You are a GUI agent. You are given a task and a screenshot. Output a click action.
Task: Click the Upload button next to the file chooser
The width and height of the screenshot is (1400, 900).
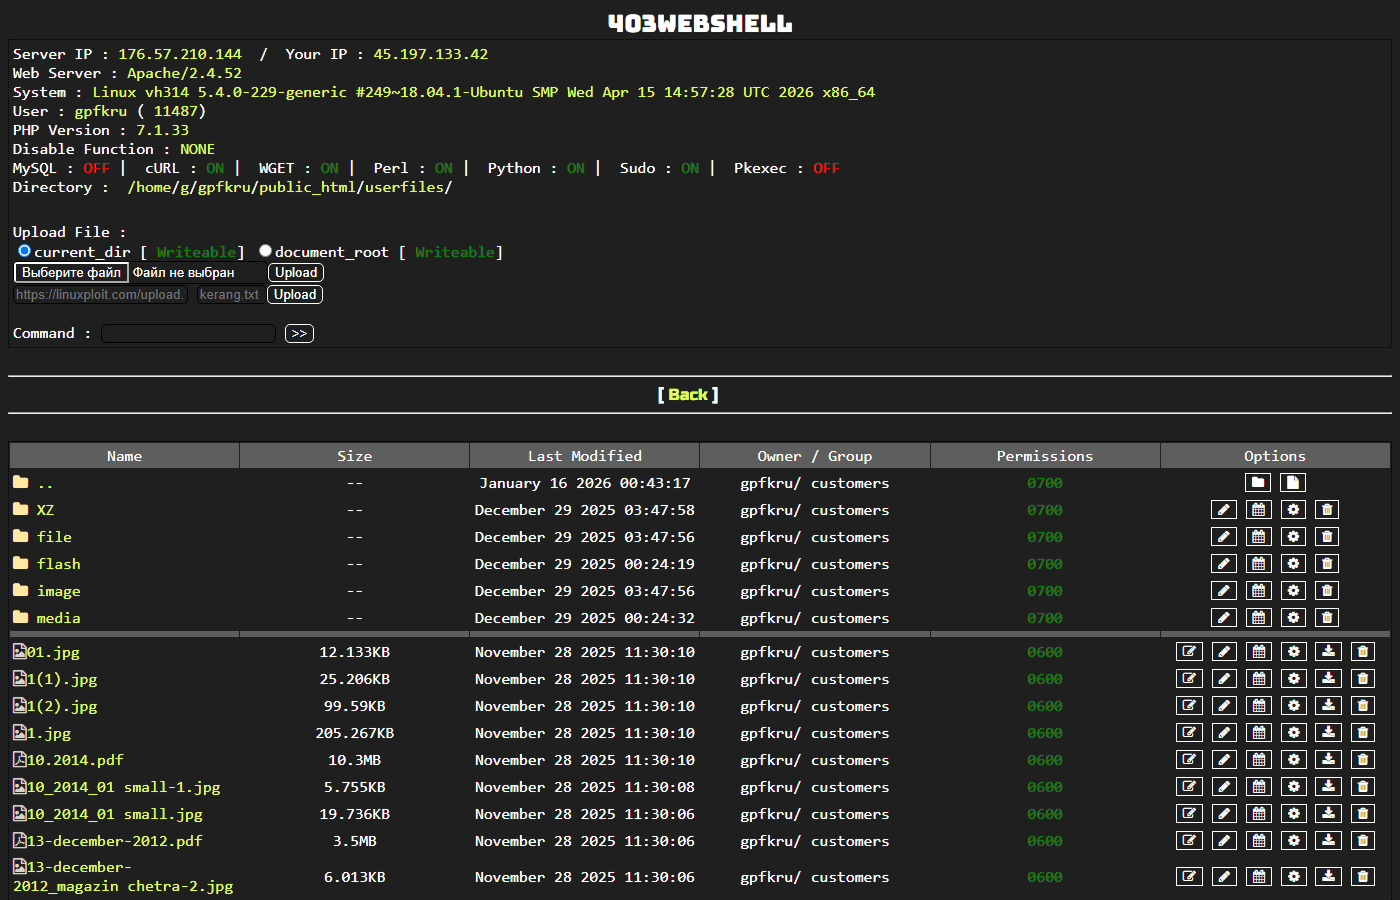(296, 273)
